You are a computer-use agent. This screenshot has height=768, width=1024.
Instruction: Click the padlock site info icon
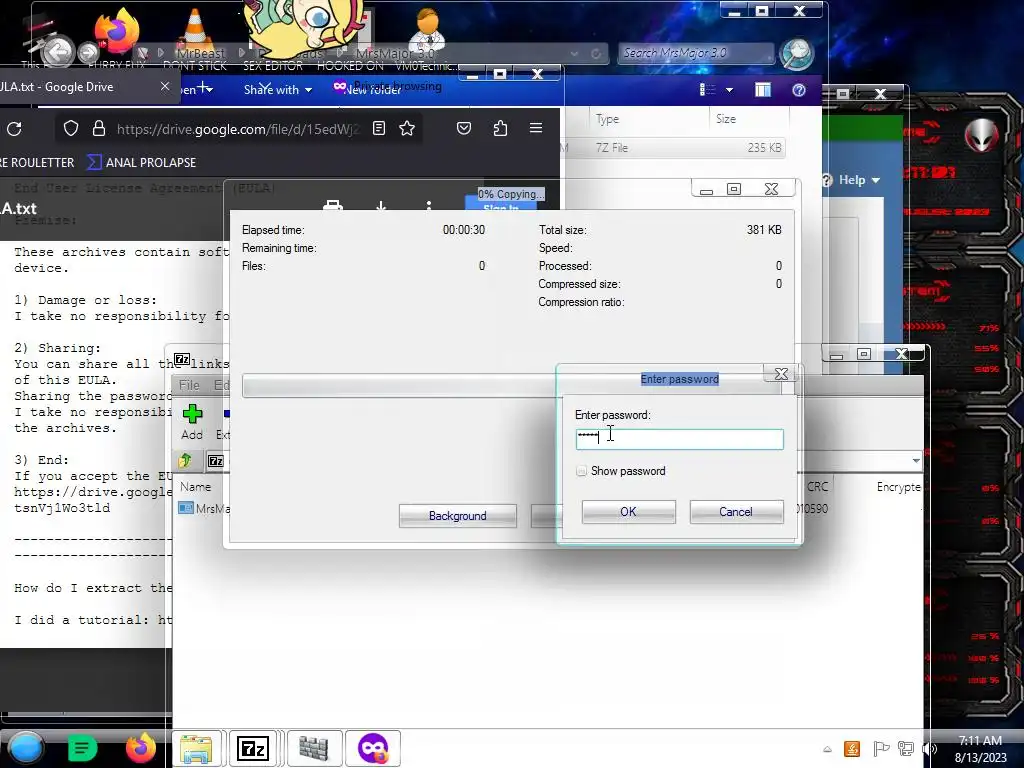(99, 129)
